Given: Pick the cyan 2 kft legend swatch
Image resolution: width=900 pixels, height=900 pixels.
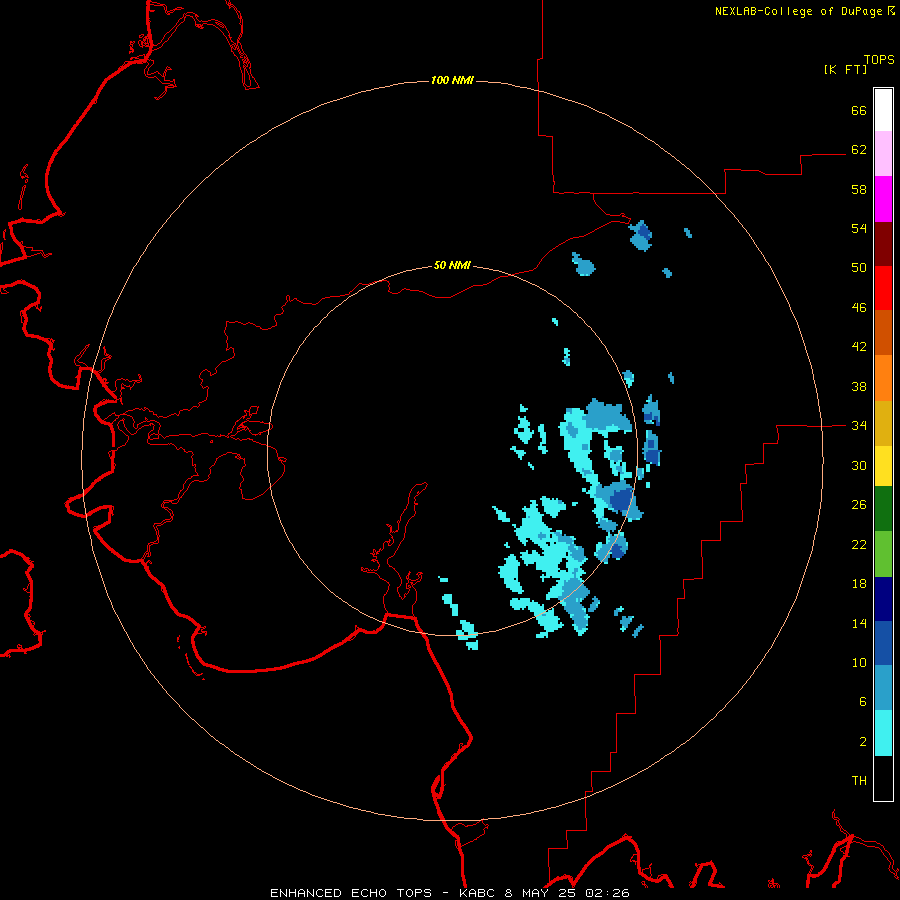Looking at the screenshot, I should [x=883, y=733].
